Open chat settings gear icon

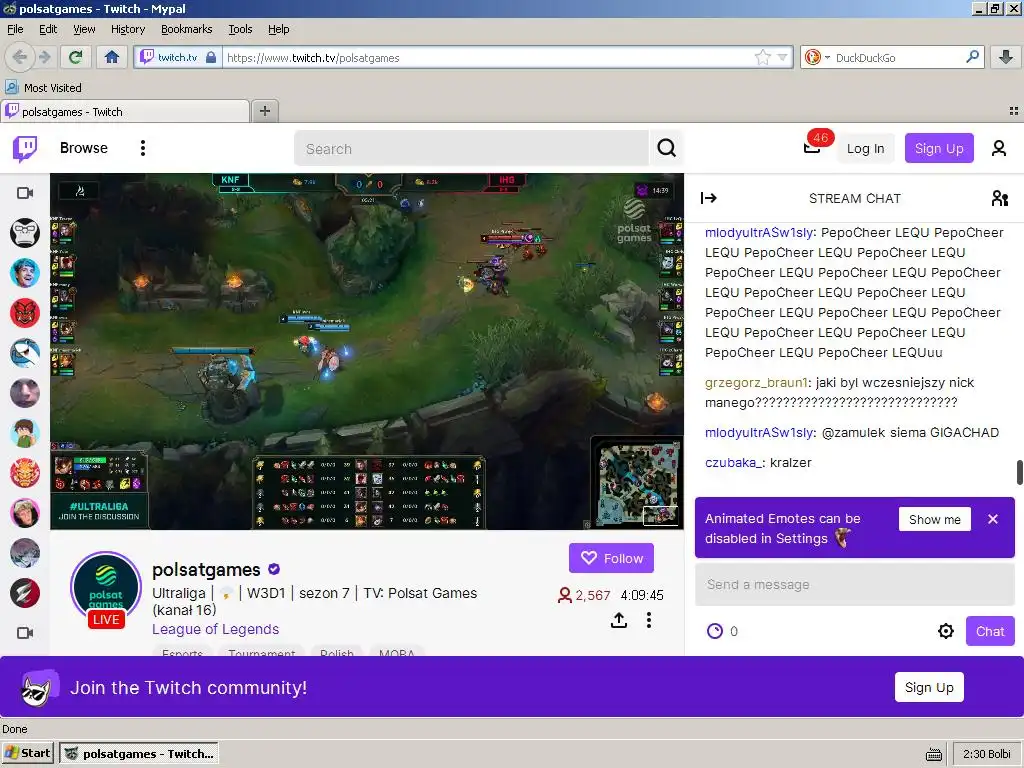click(946, 631)
